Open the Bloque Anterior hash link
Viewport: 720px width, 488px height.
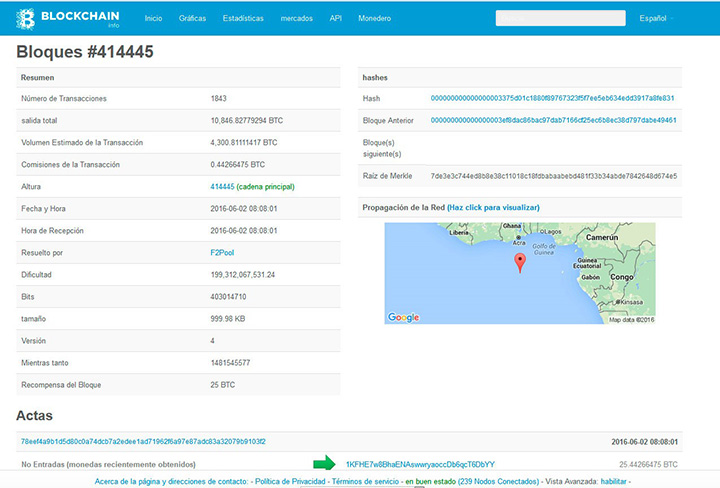(553, 120)
